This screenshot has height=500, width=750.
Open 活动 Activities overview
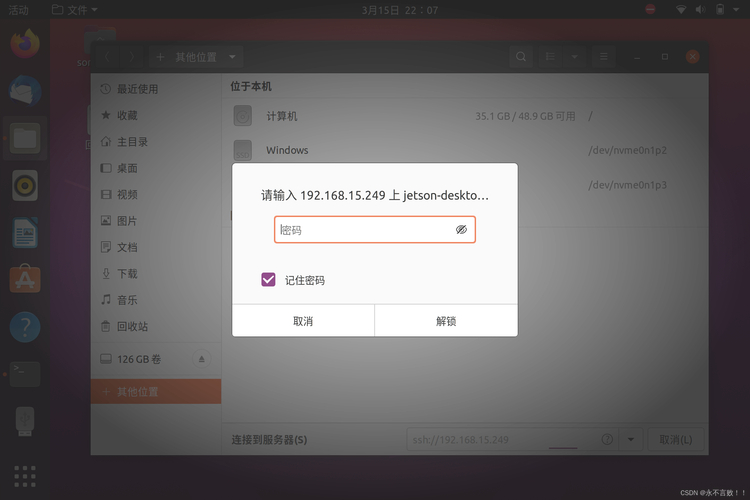(19, 10)
